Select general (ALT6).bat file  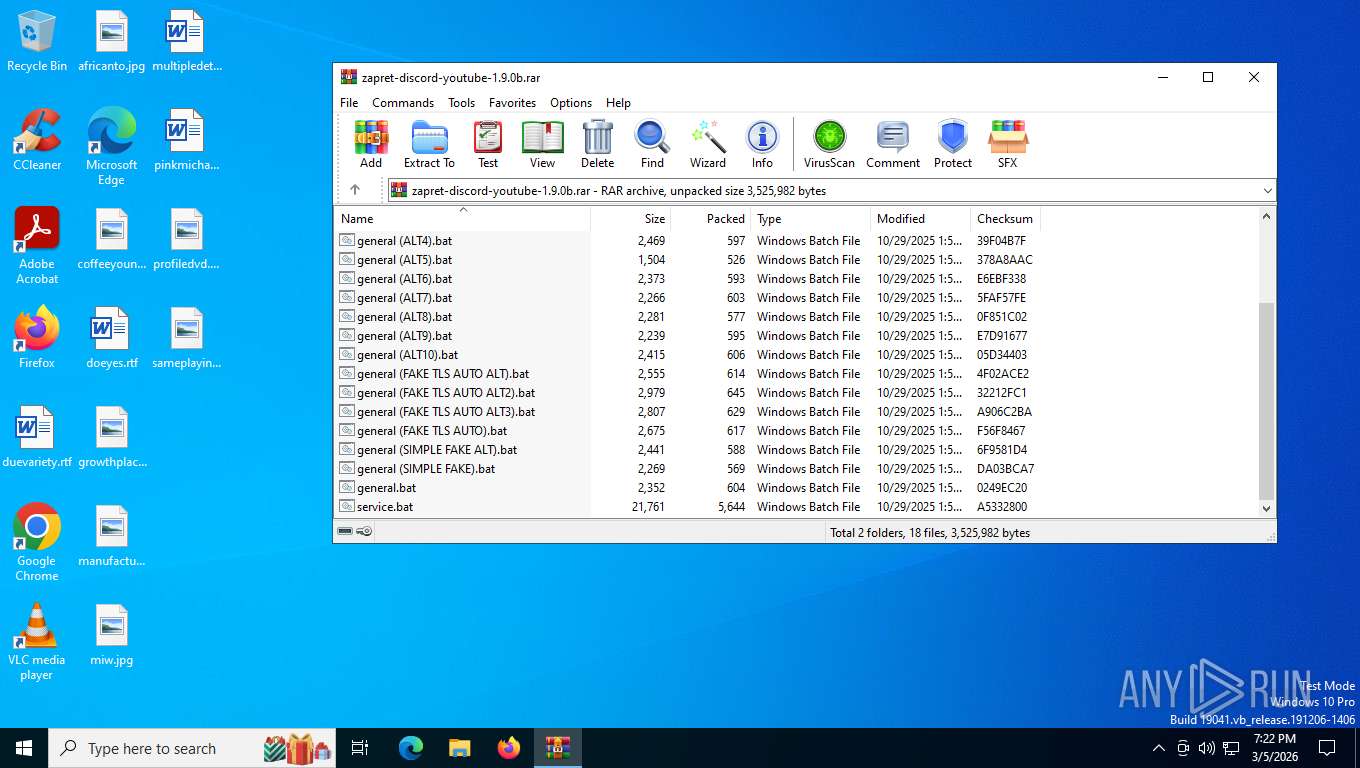click(404, 279)
